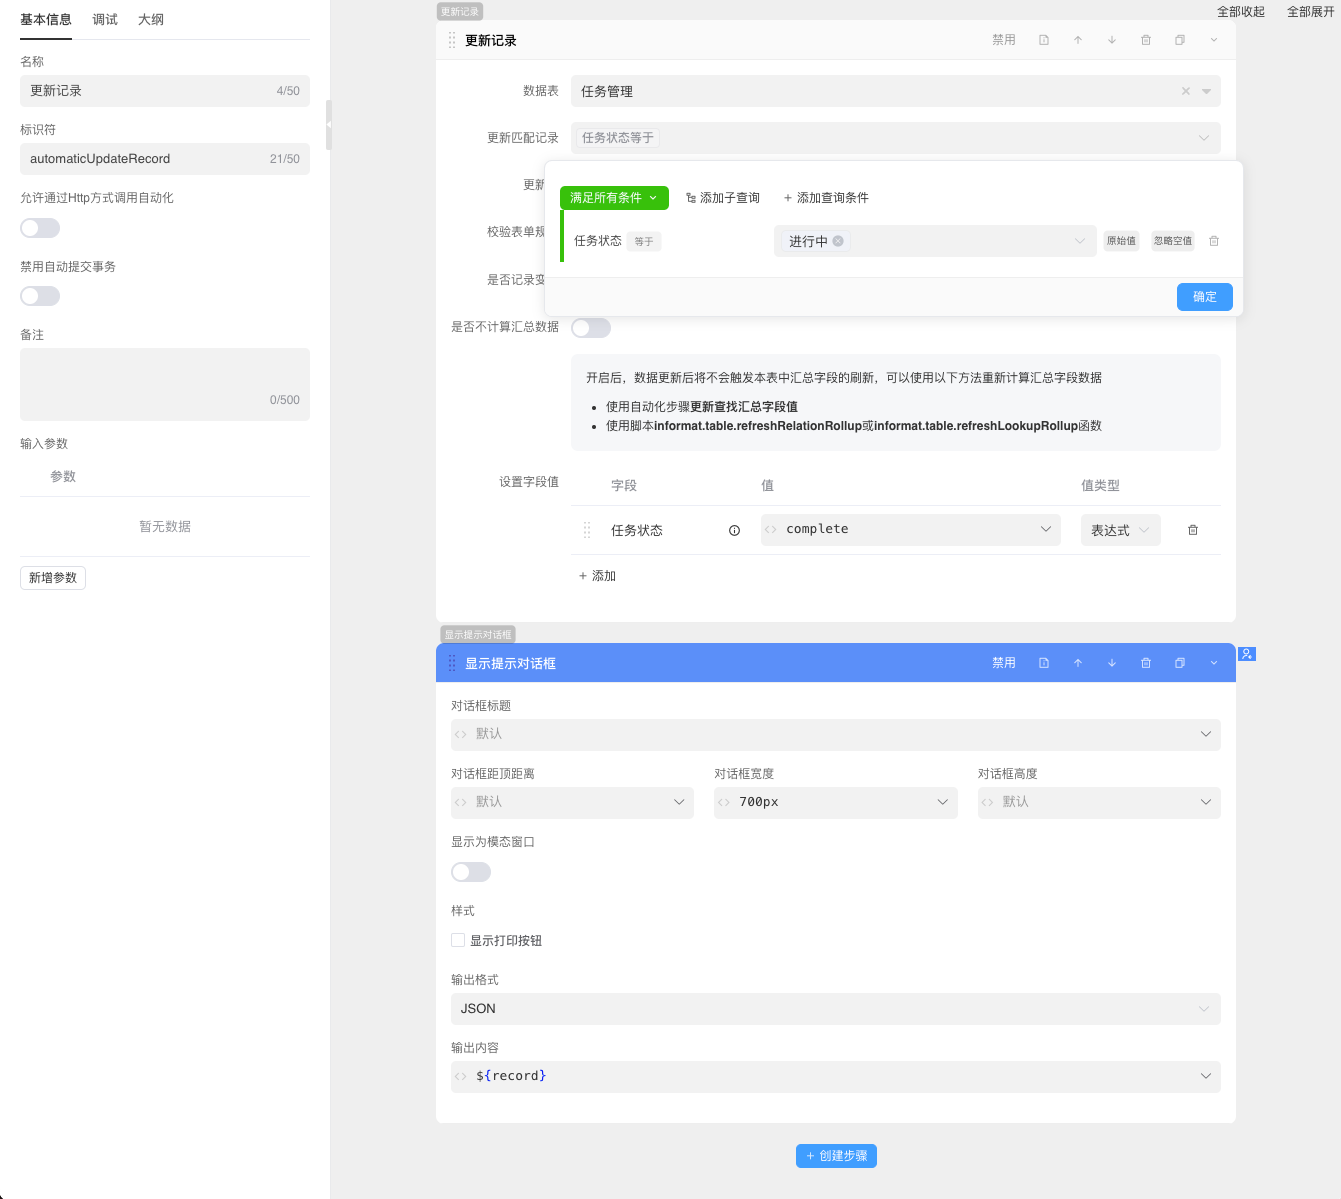1341x1199 pixels.
Task: Click info icon beside 任务状态 field
Action: click(734, 531)
